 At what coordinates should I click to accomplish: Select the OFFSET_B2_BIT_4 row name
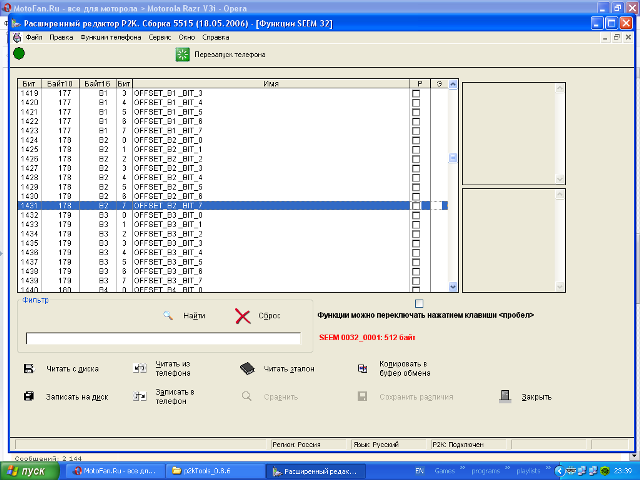[168, 178]
